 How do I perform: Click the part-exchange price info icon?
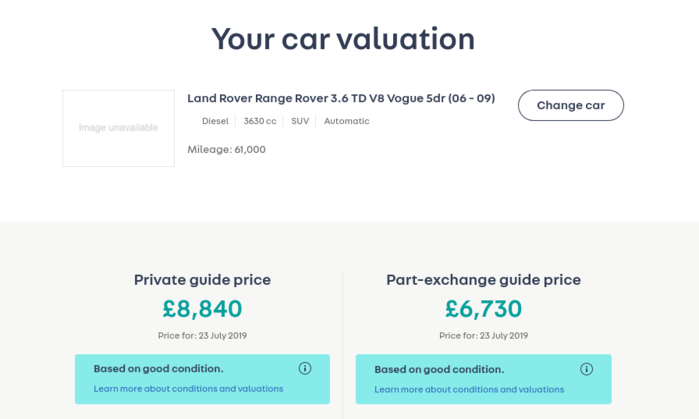point(586,369)
